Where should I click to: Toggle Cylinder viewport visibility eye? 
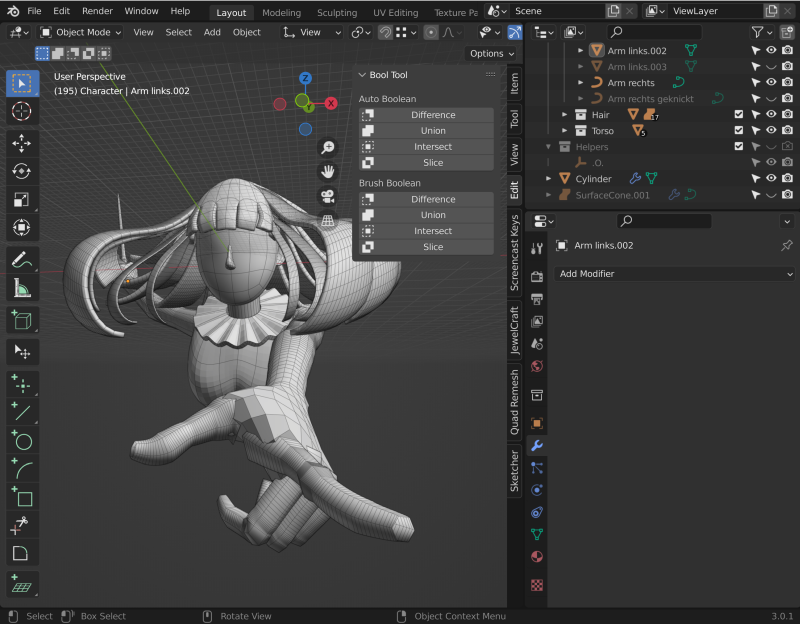pyautogui.click(x=771, y=179)
